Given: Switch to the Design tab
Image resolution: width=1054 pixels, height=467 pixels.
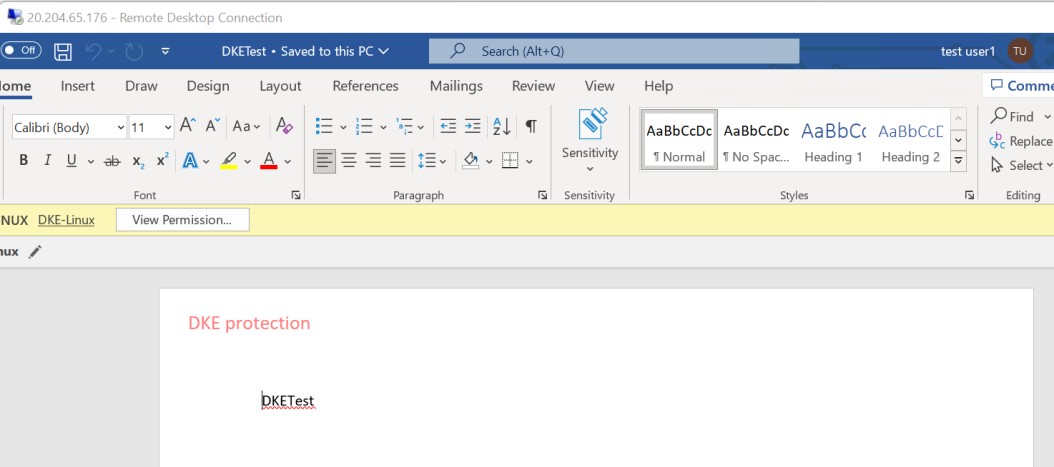Looking at the screenshot, I should point(208,86).
